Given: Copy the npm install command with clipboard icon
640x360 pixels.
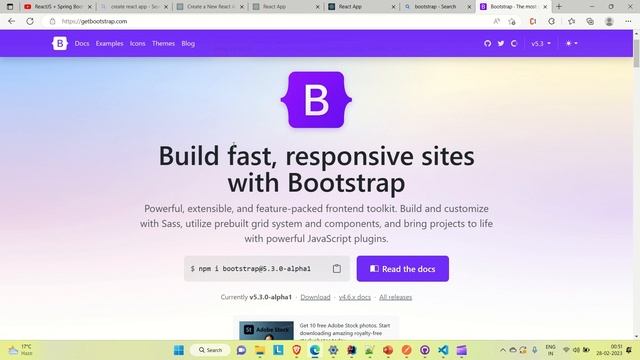Looking at the screenshot, I should tap(337, 269).
